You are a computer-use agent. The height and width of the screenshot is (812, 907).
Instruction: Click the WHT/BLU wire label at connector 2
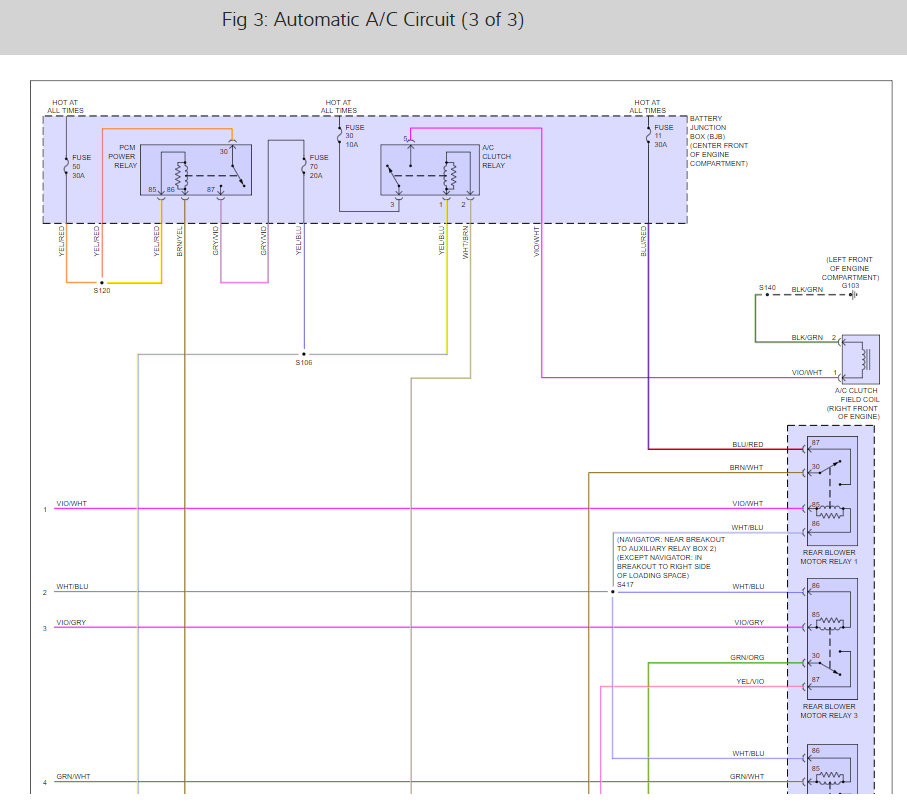pyautogui.click(x=72, y=586)
